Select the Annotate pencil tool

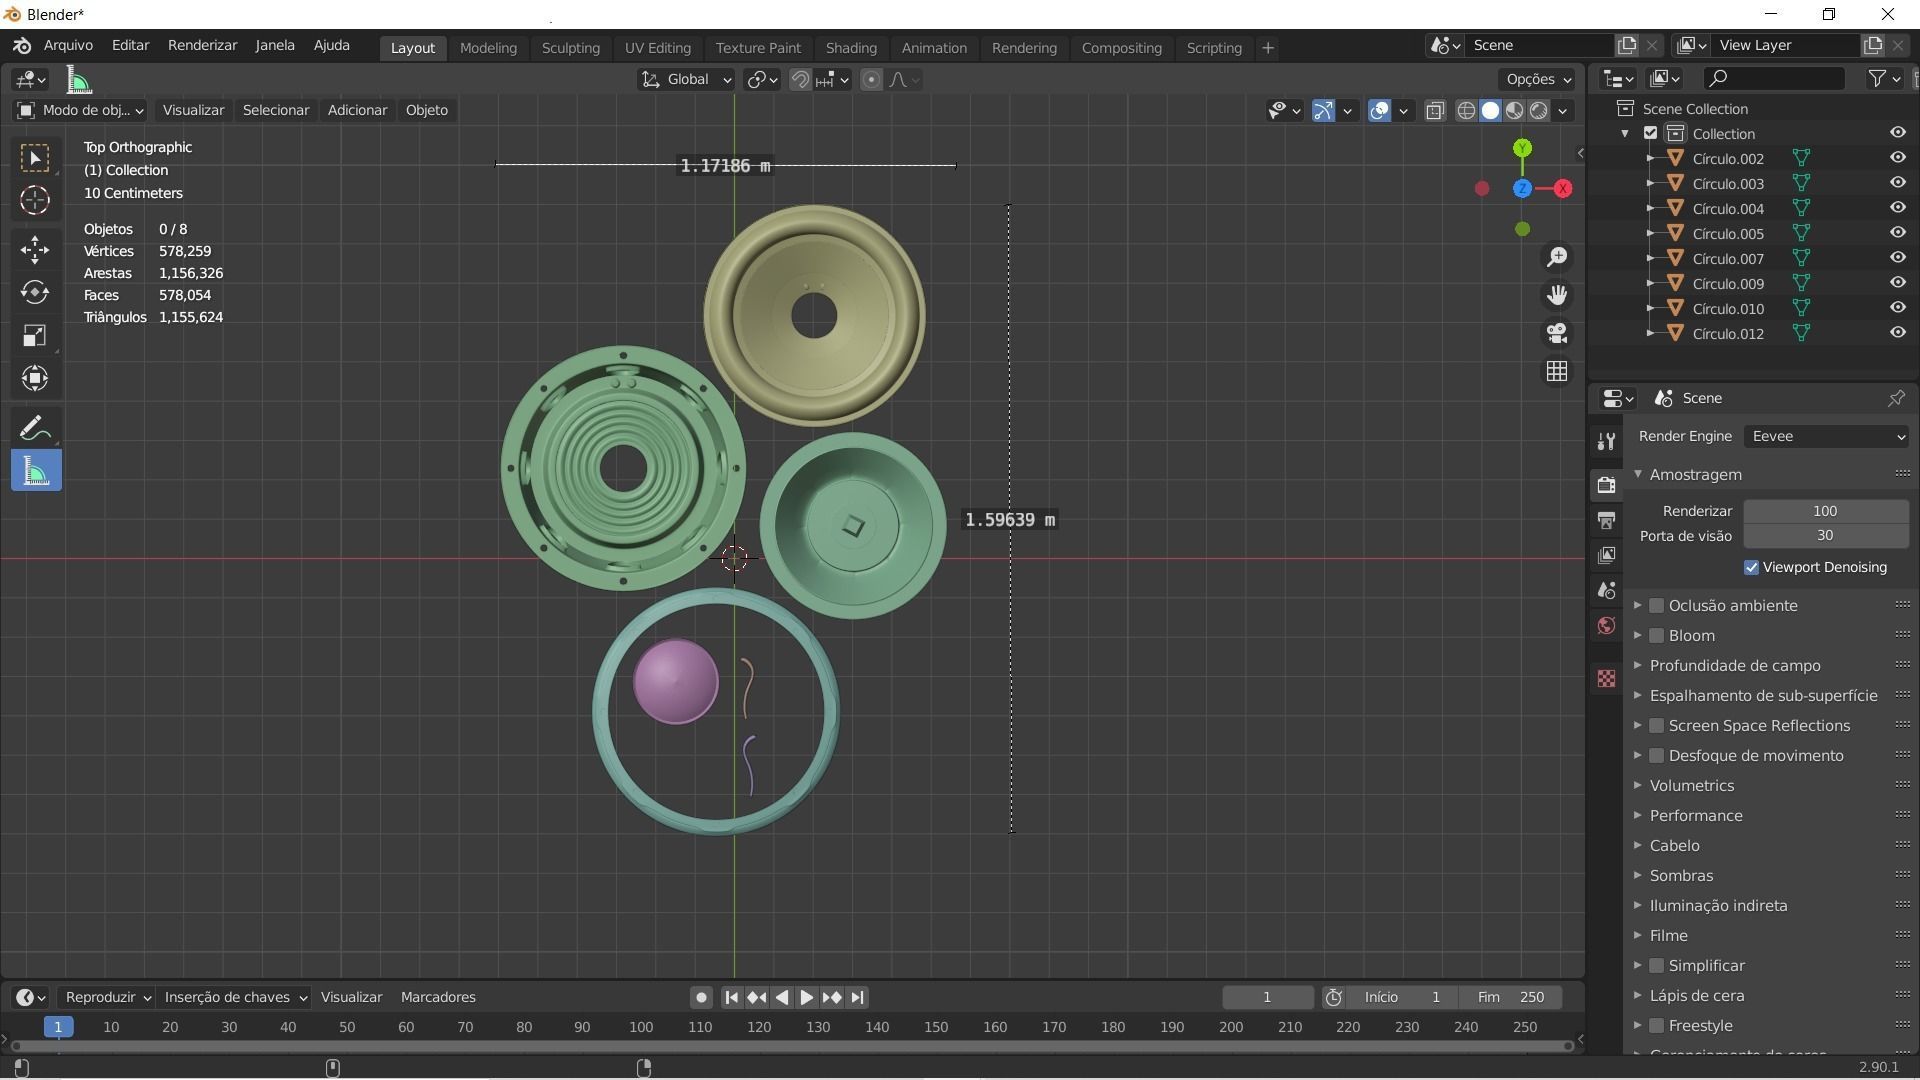click(36, 428)
